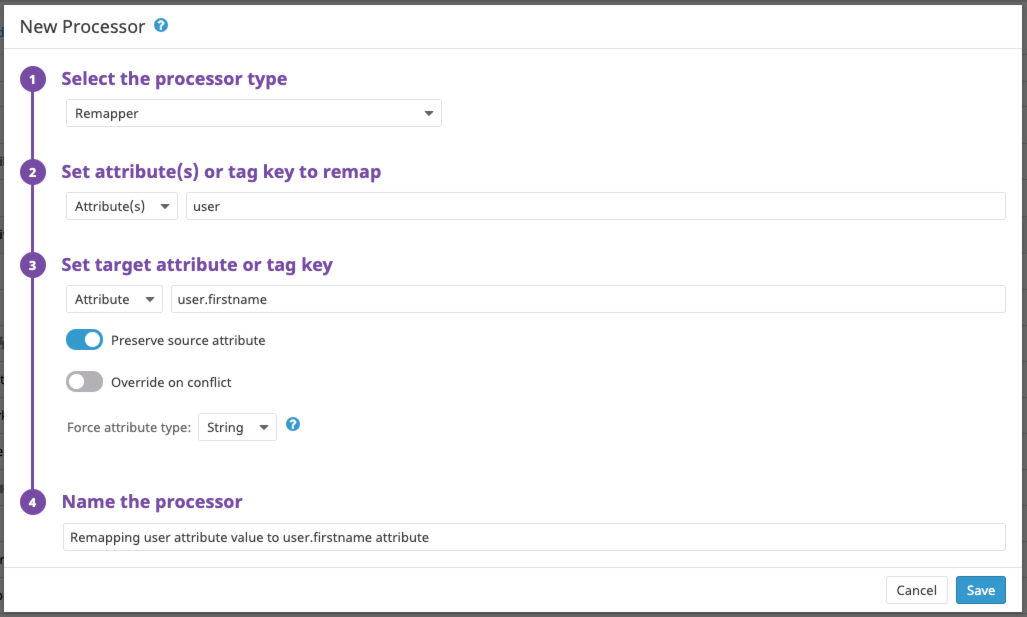Open the Attribute(s) source type dropdown

(122, 206)
